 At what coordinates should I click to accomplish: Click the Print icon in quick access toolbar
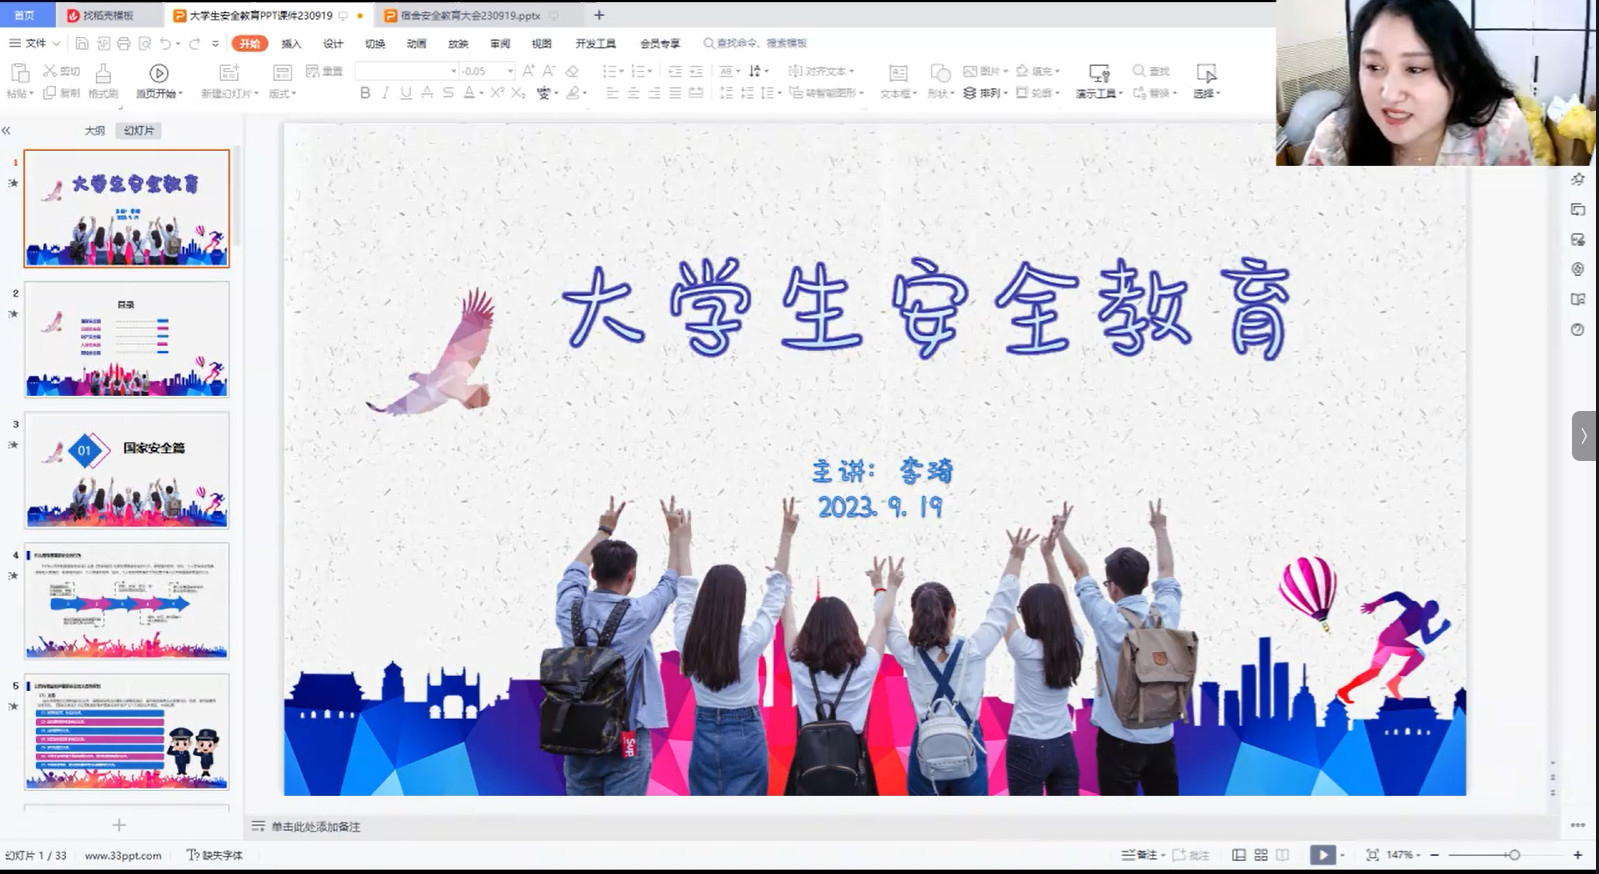[x=124, y=43]
